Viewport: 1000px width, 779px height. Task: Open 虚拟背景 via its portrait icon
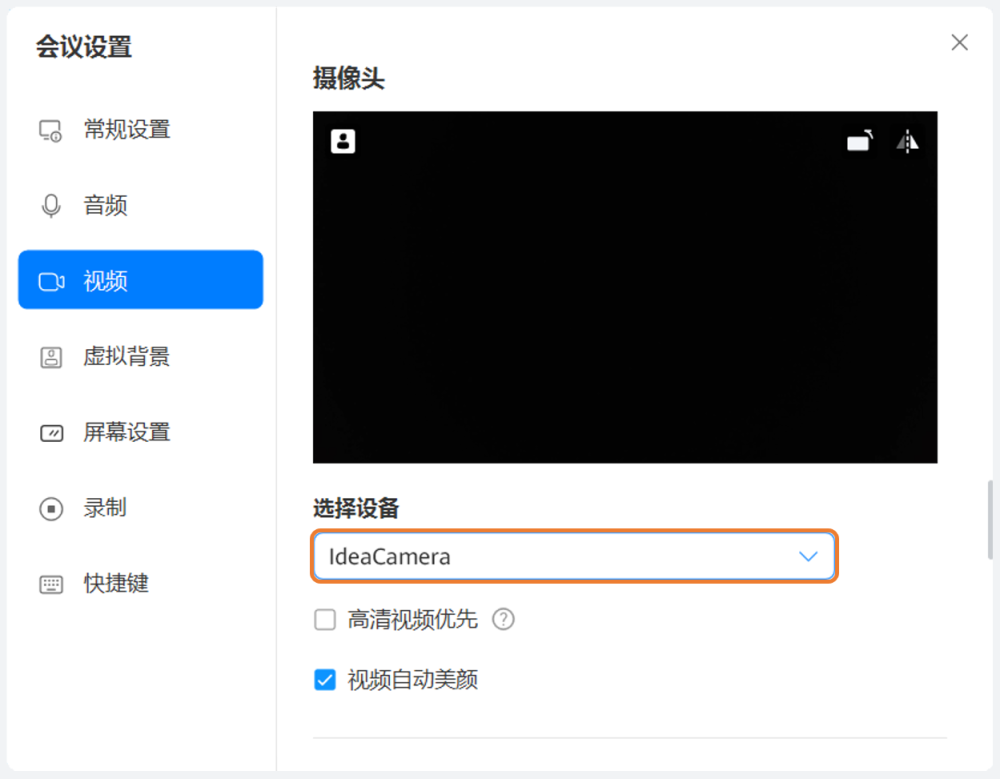click(50, 356)
